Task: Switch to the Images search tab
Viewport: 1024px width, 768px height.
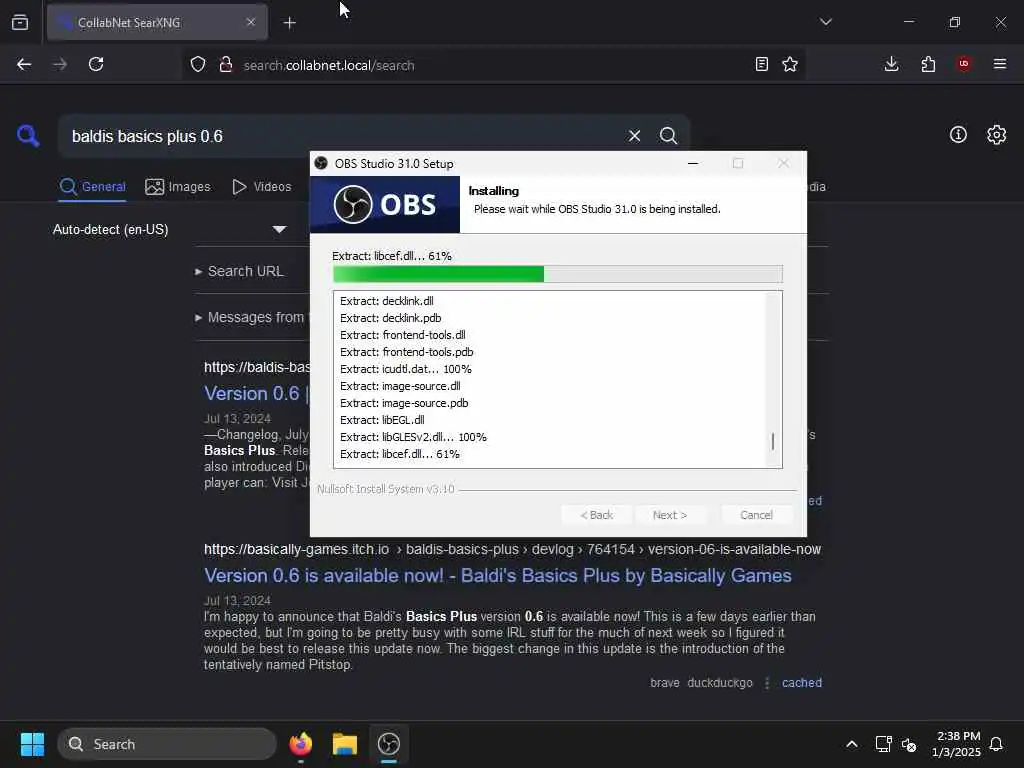Action: 178,187
